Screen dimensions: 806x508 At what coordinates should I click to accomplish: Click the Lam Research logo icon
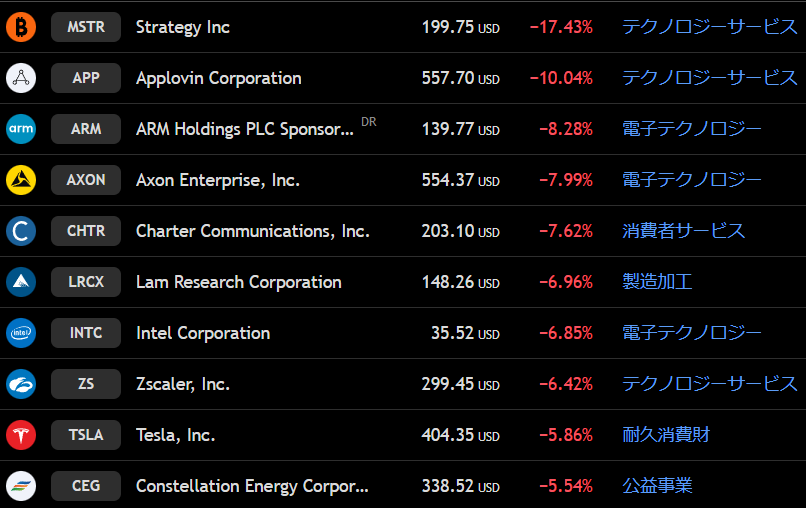[21, 282]
